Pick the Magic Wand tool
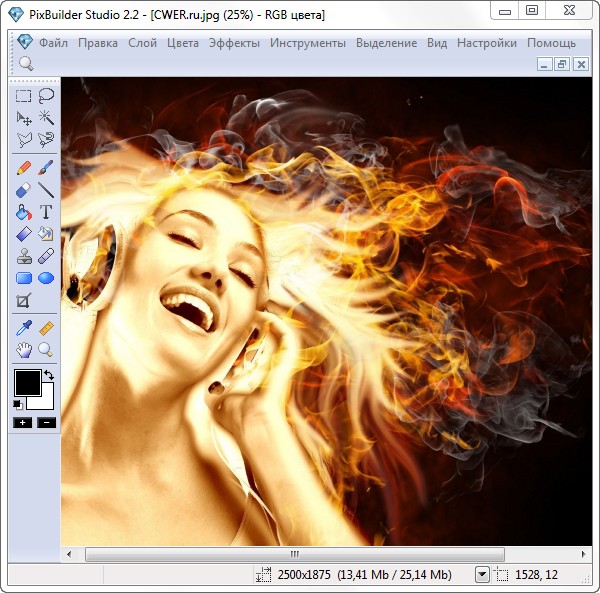Image resolution: width=600 pixels, height=593 pixels. (46, 118)
